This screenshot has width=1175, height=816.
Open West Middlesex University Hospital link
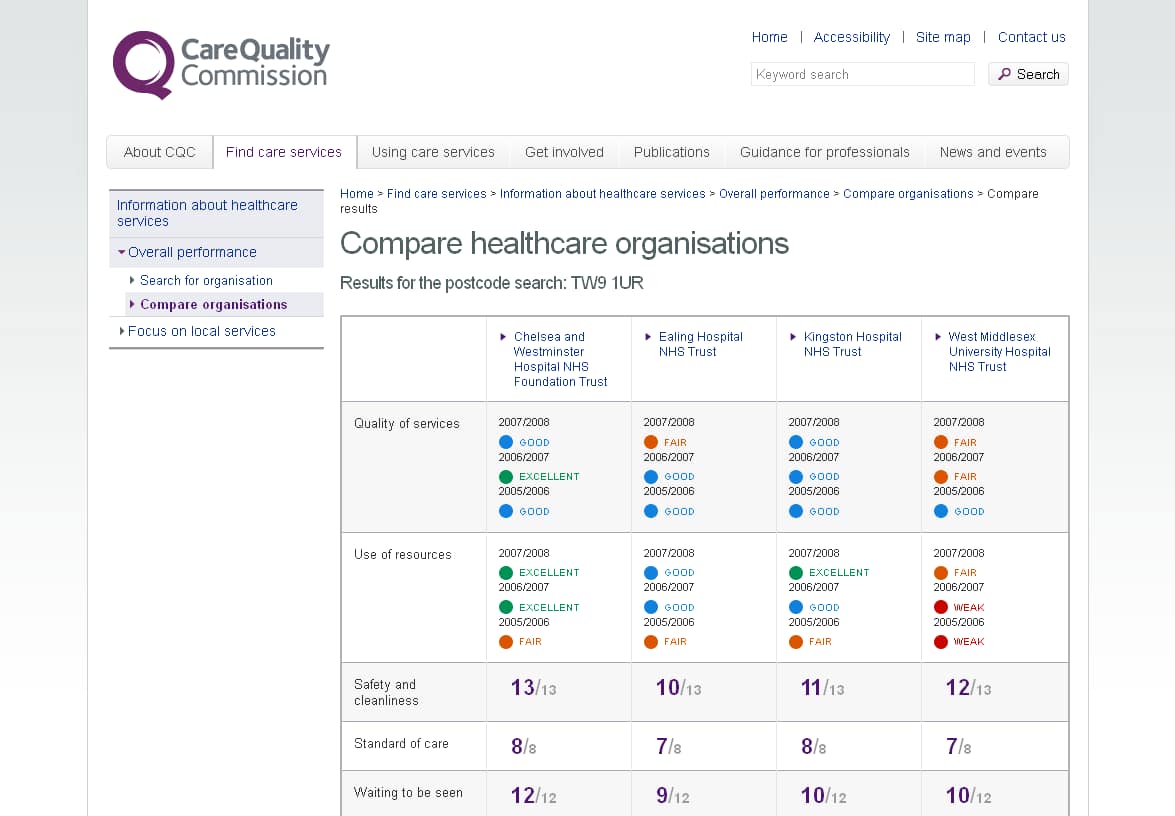(998, 352)
